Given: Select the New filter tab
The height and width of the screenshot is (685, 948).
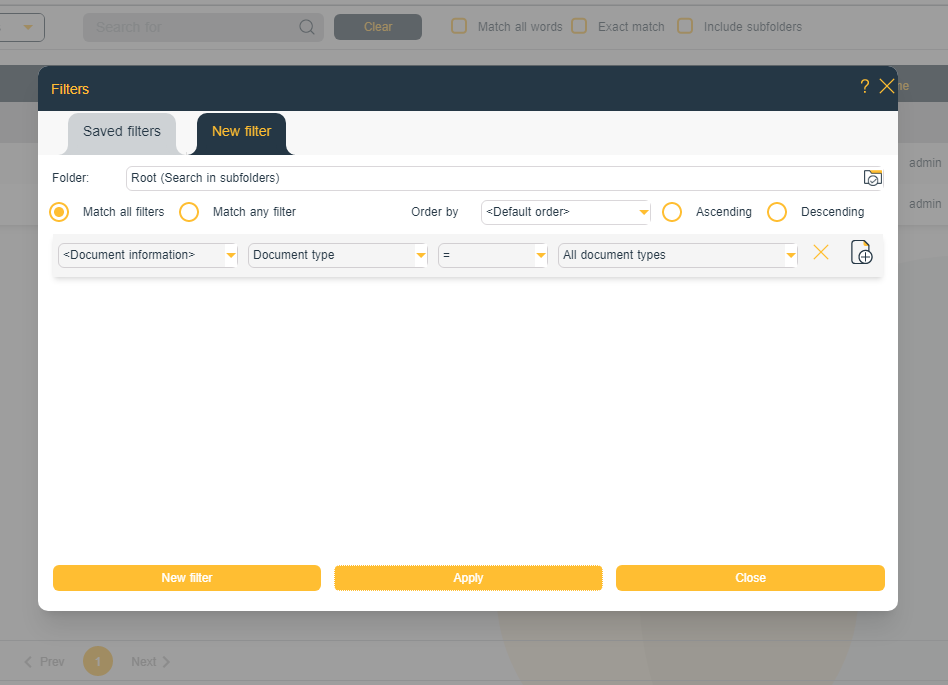Looking at the screenshot, I should (241, 132).
